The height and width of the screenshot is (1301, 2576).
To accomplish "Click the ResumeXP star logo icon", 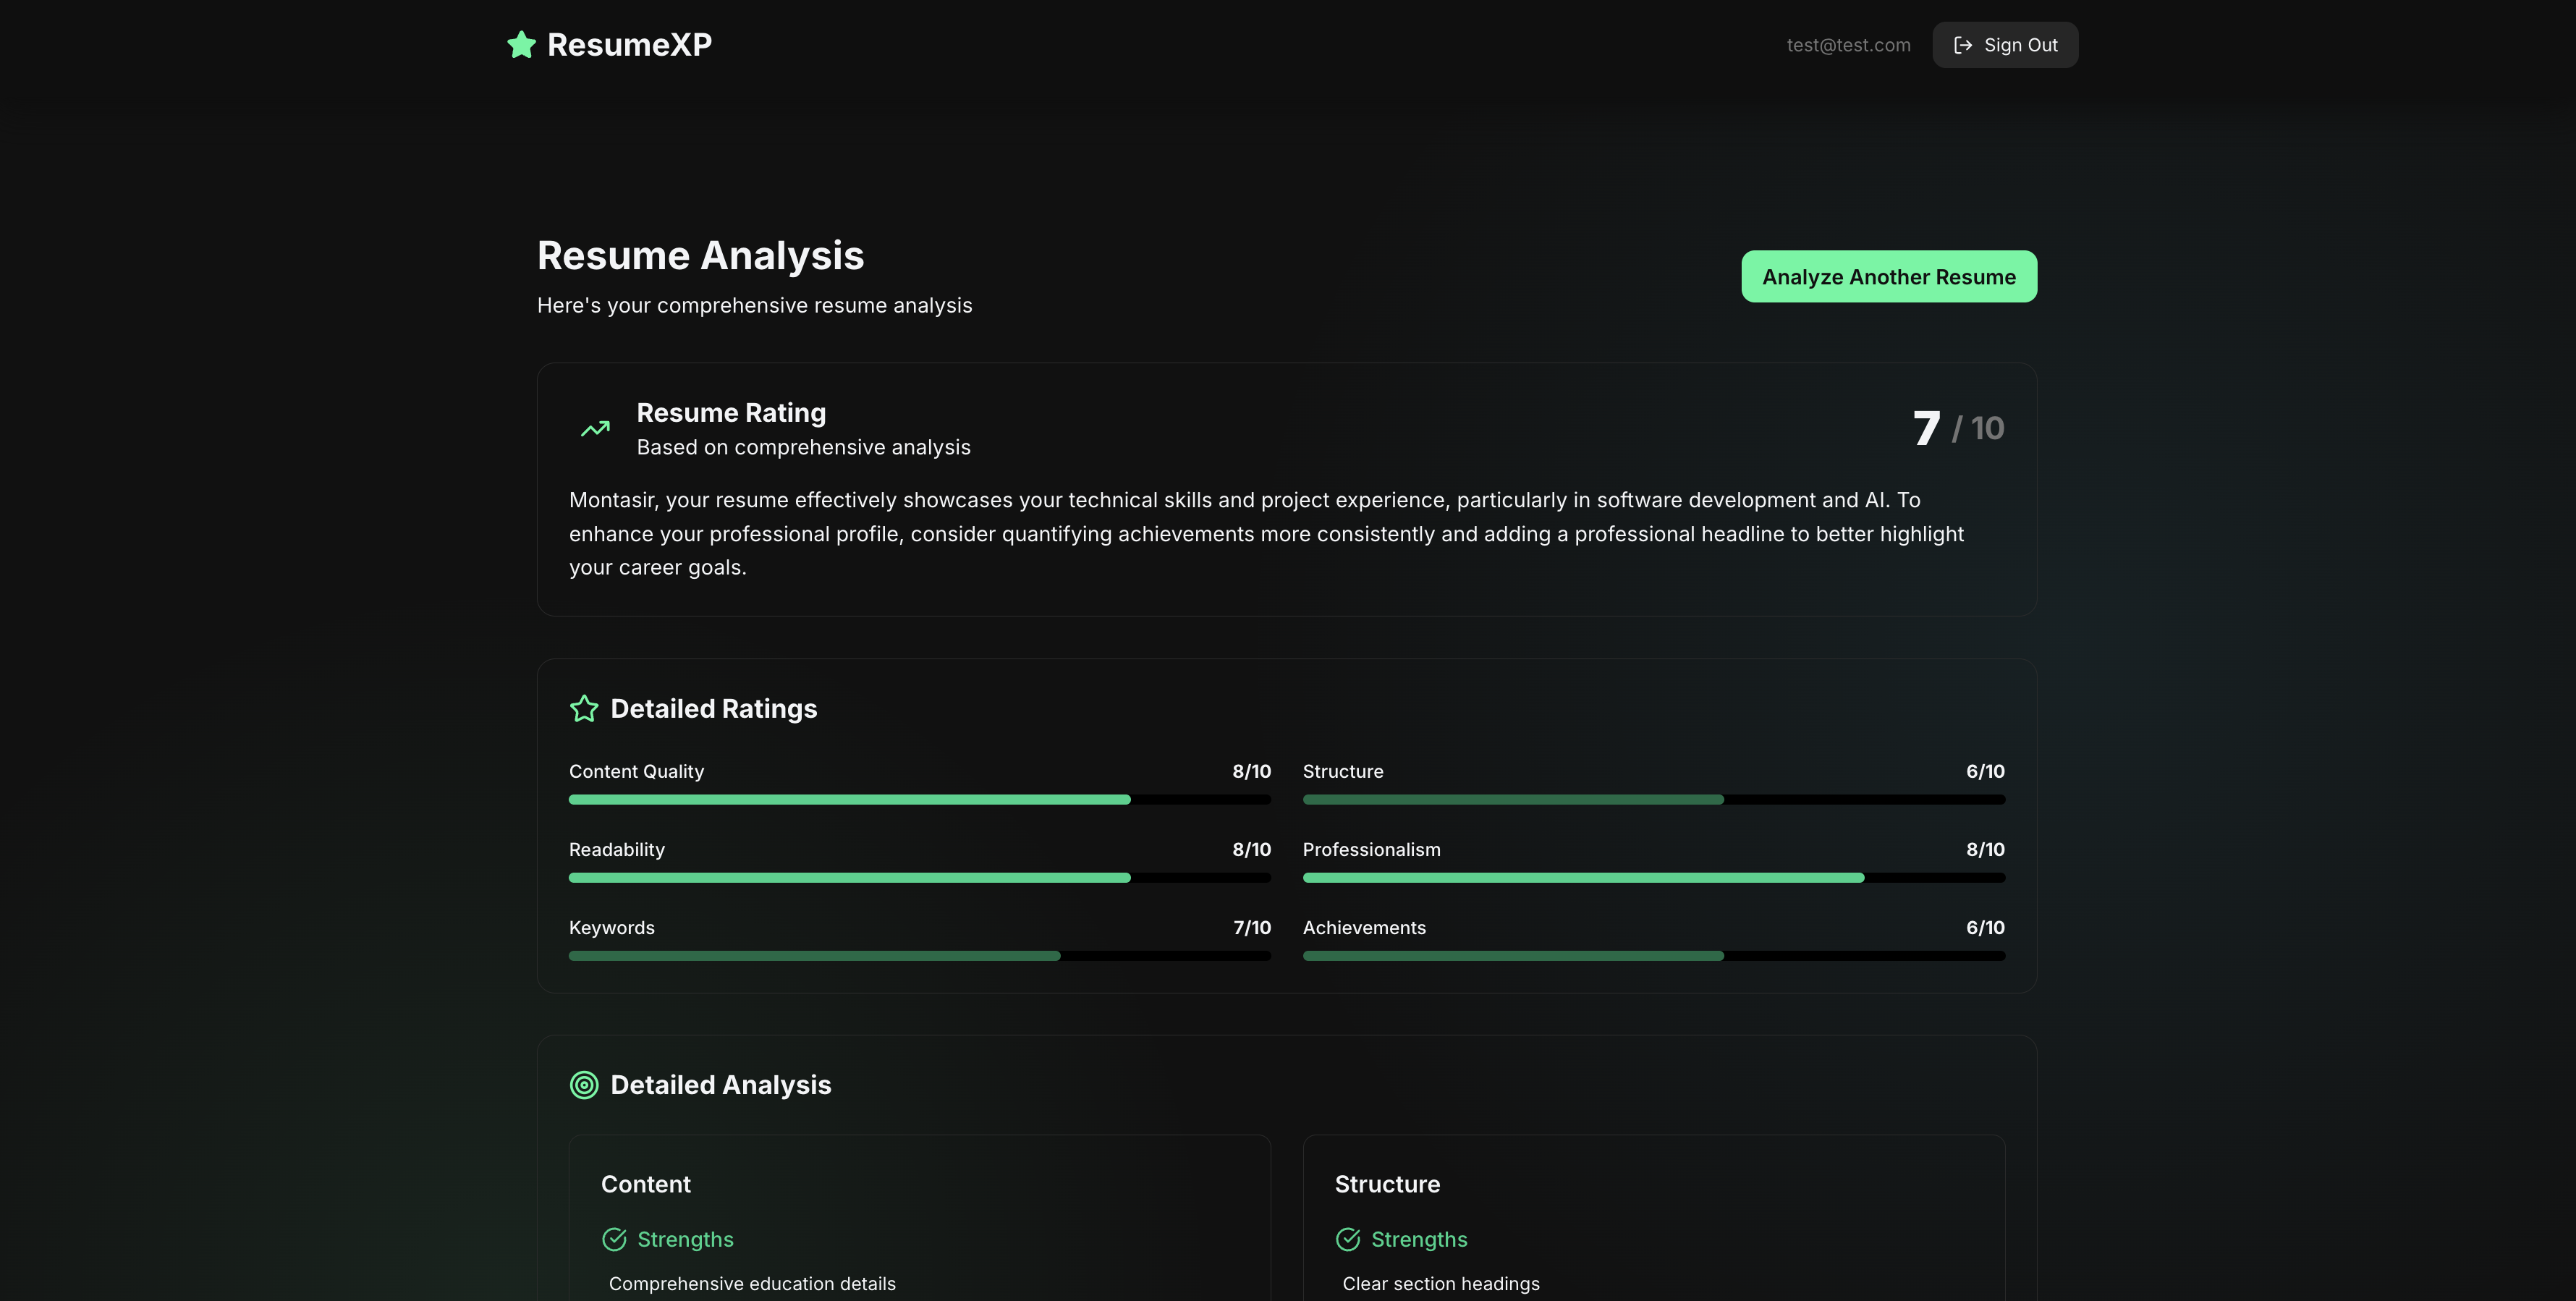I will coord(521,45).
